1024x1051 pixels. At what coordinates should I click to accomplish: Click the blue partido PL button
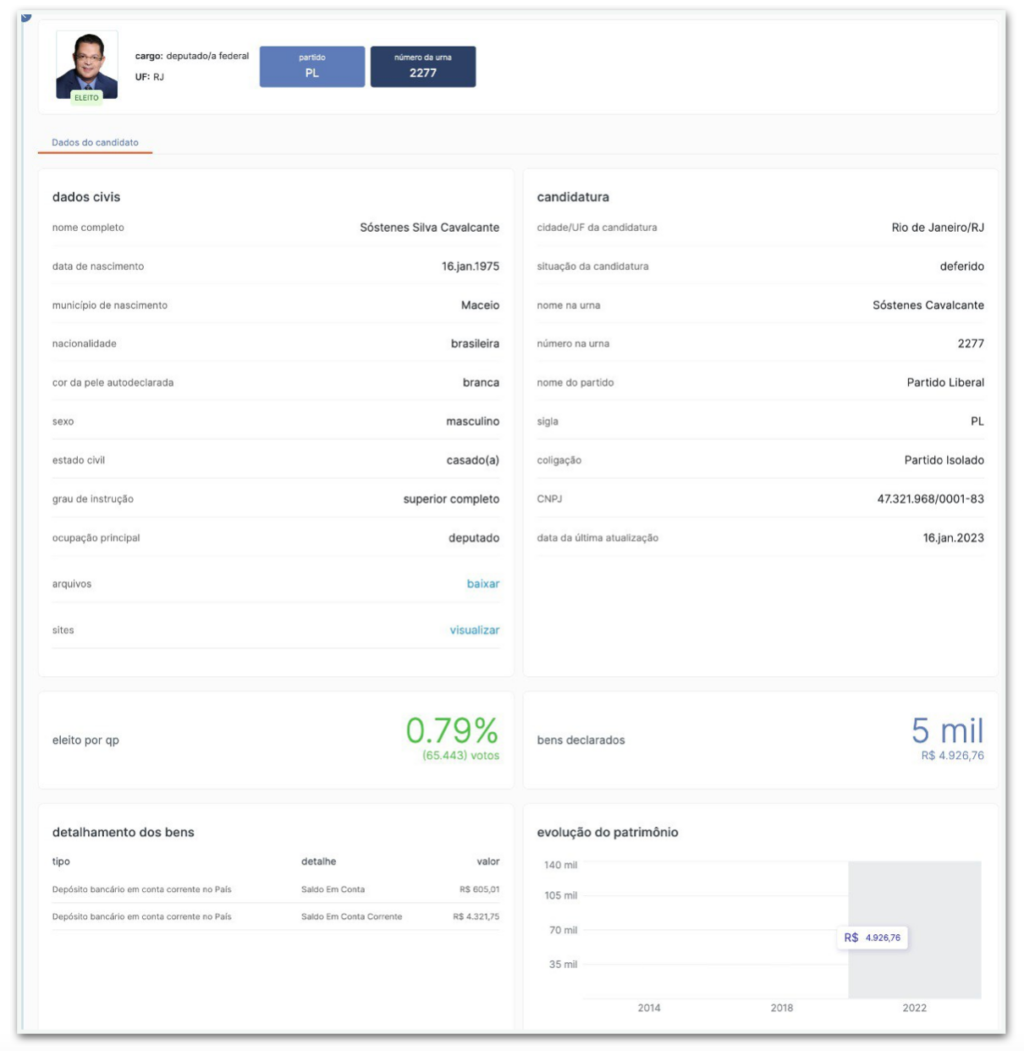click(x=311, y=66)
